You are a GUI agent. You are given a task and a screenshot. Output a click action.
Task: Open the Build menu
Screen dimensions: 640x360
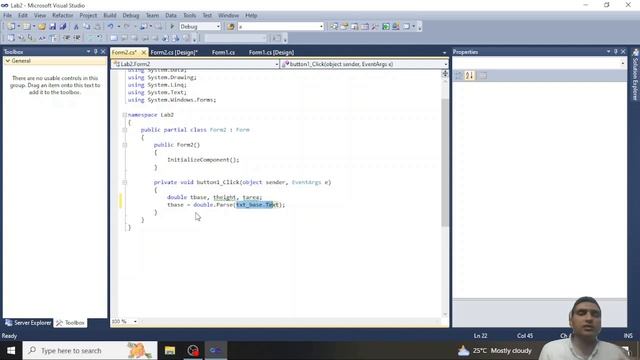110,16
